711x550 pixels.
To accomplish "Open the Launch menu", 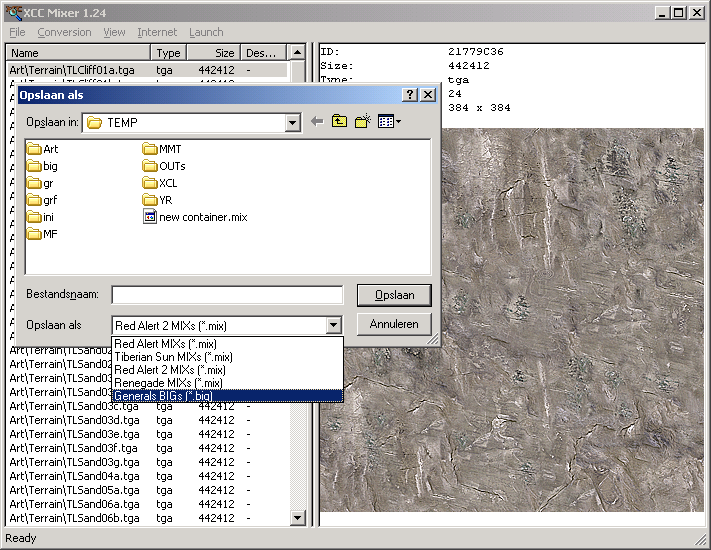I will (206, 32).
